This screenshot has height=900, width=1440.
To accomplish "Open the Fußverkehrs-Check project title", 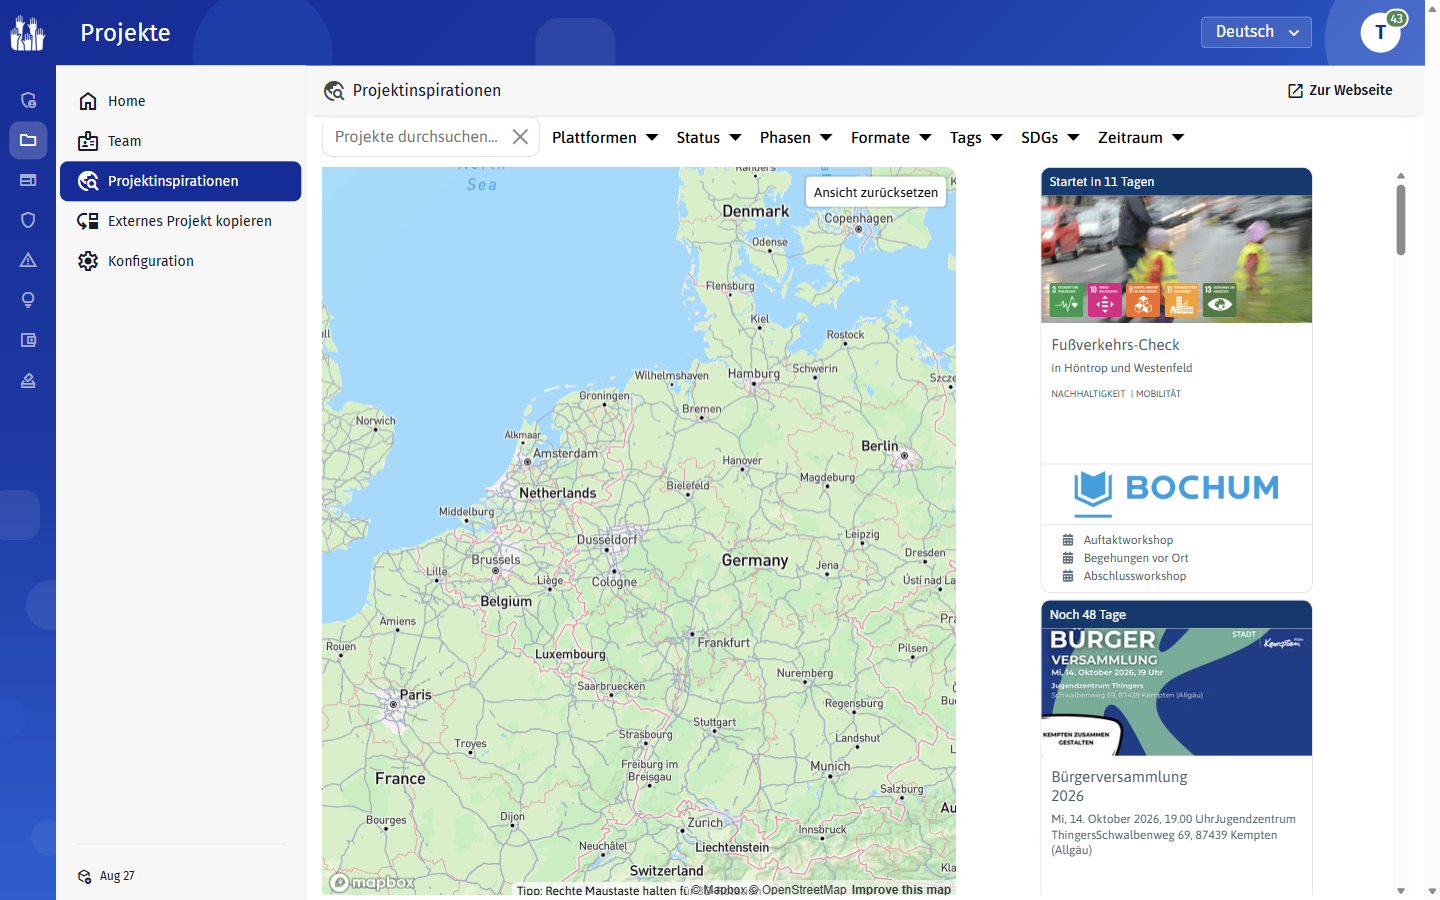I will pyautogui.click(x=1115, y=345).
